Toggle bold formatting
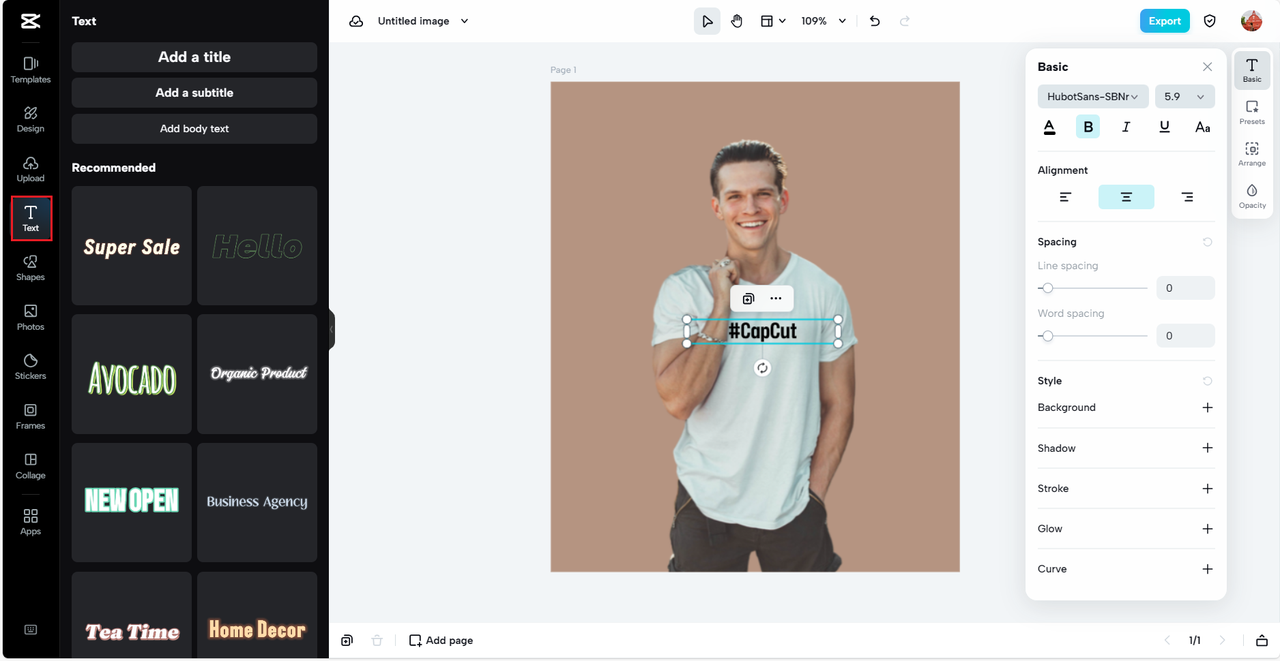This screenshot has height=661, width=1280. tap(1088, 127)
